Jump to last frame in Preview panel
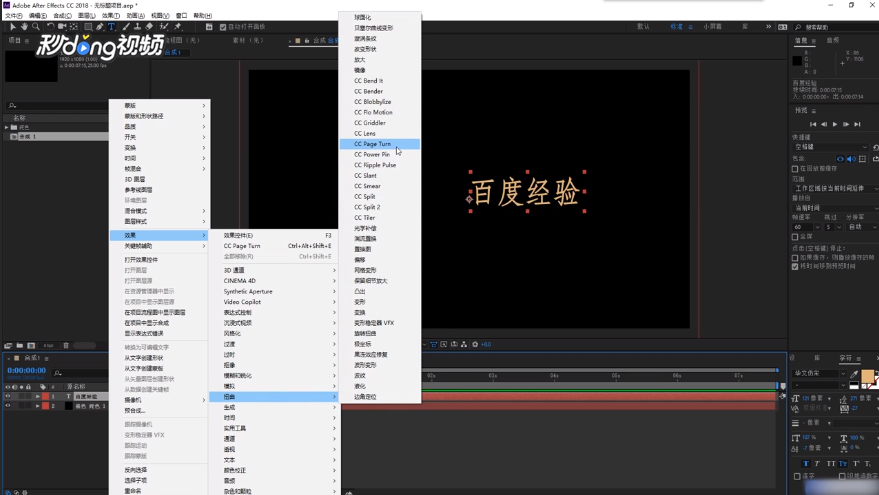Screen dimensions: 879x495 point(857,124)
